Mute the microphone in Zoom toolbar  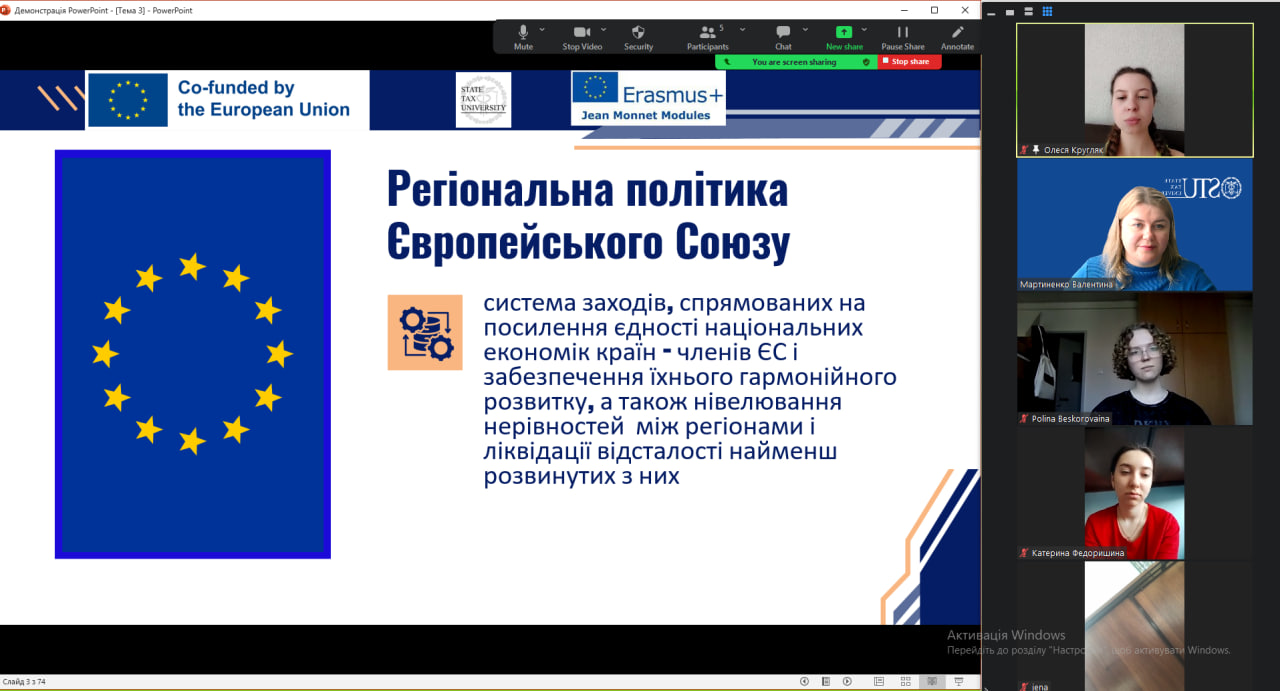coord(523,37)
